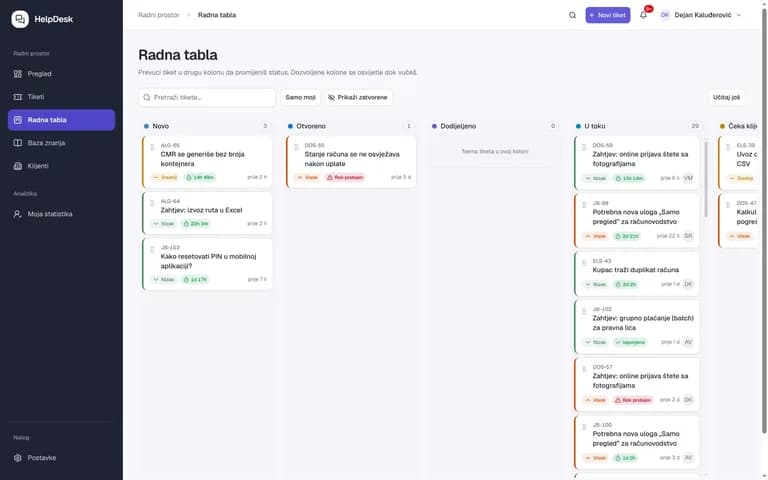Expand the Dejan Kaluđerović user menu chevron
The image size is (768, 480).
(739, 15)
